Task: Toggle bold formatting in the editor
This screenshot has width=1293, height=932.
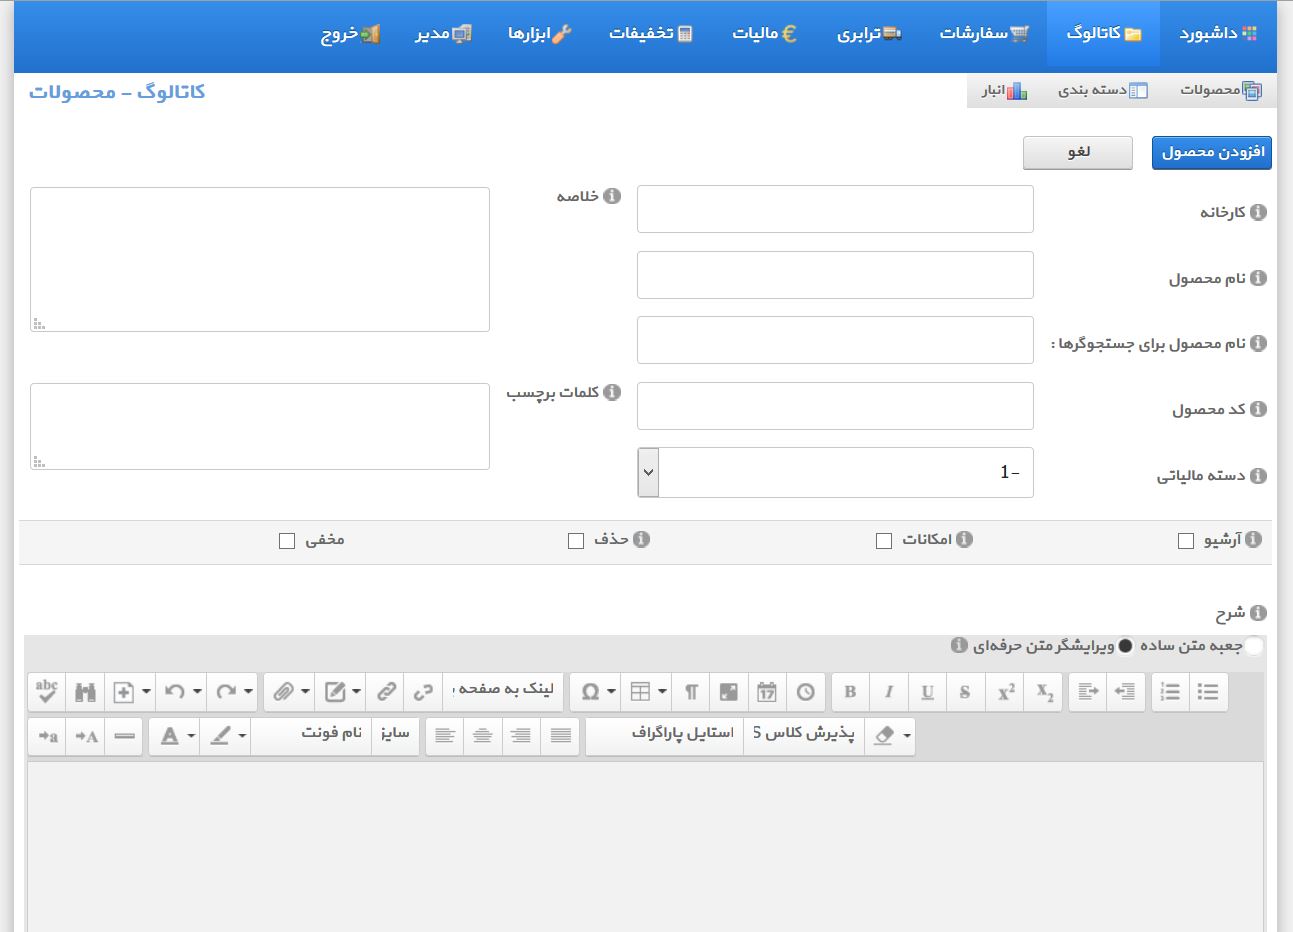Action: [850, 692]
